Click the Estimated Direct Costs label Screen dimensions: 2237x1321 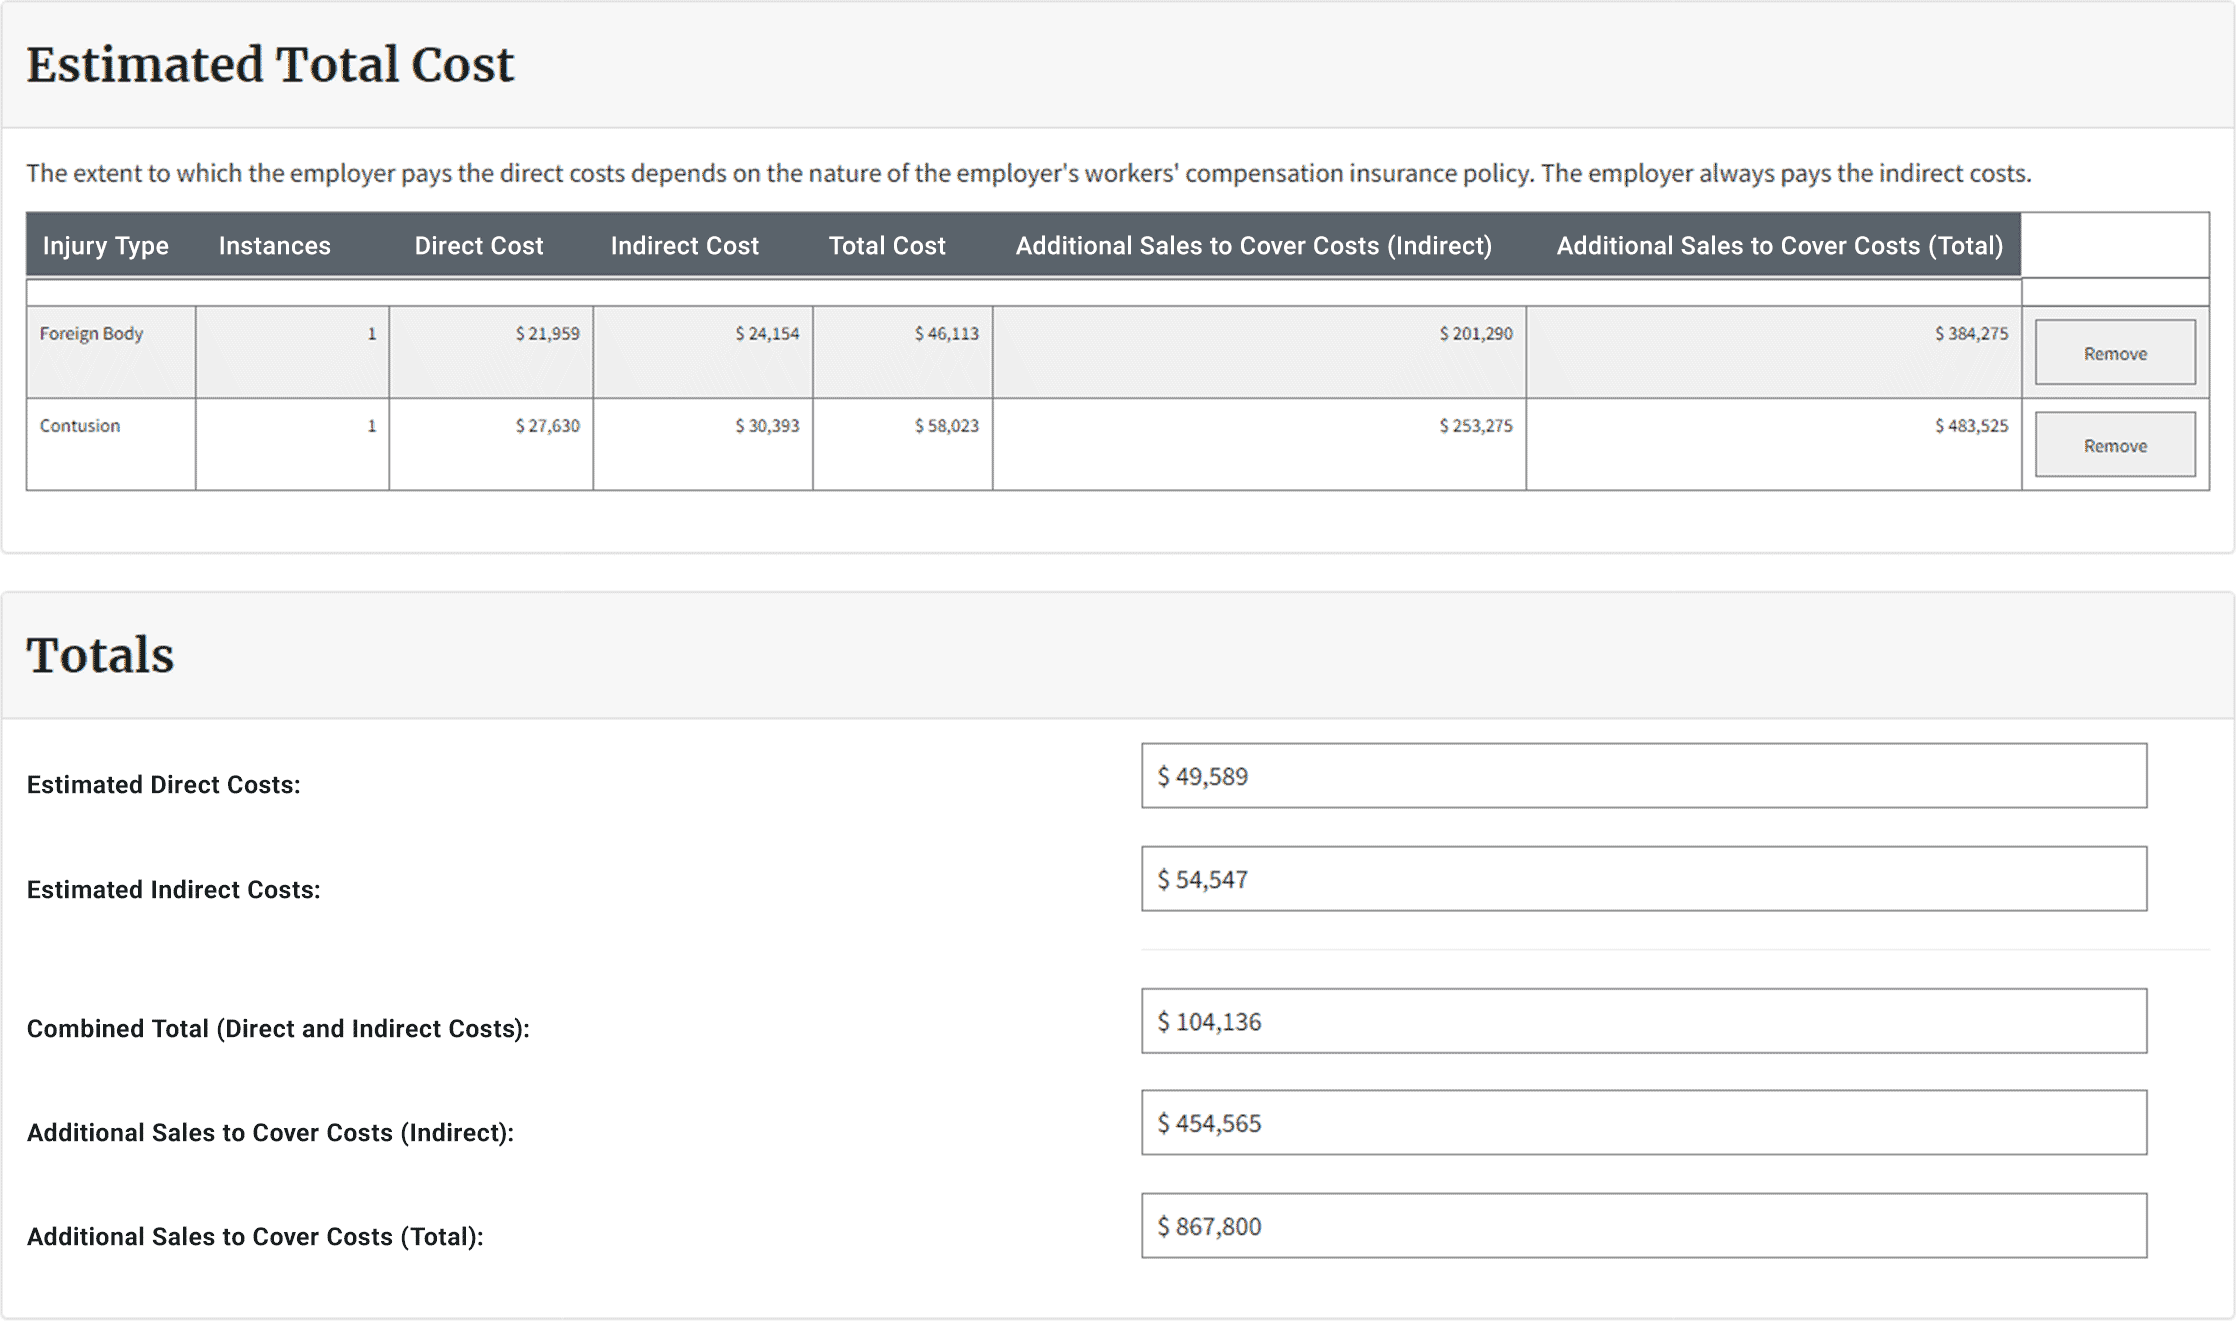pyautogui.click(x=163, y=785)
